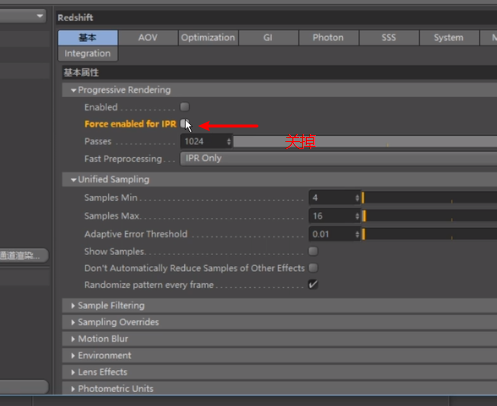Screen dimensions: 497x406
Task: Click on the Samples Min slider bar
Action: tap(429, 198)
